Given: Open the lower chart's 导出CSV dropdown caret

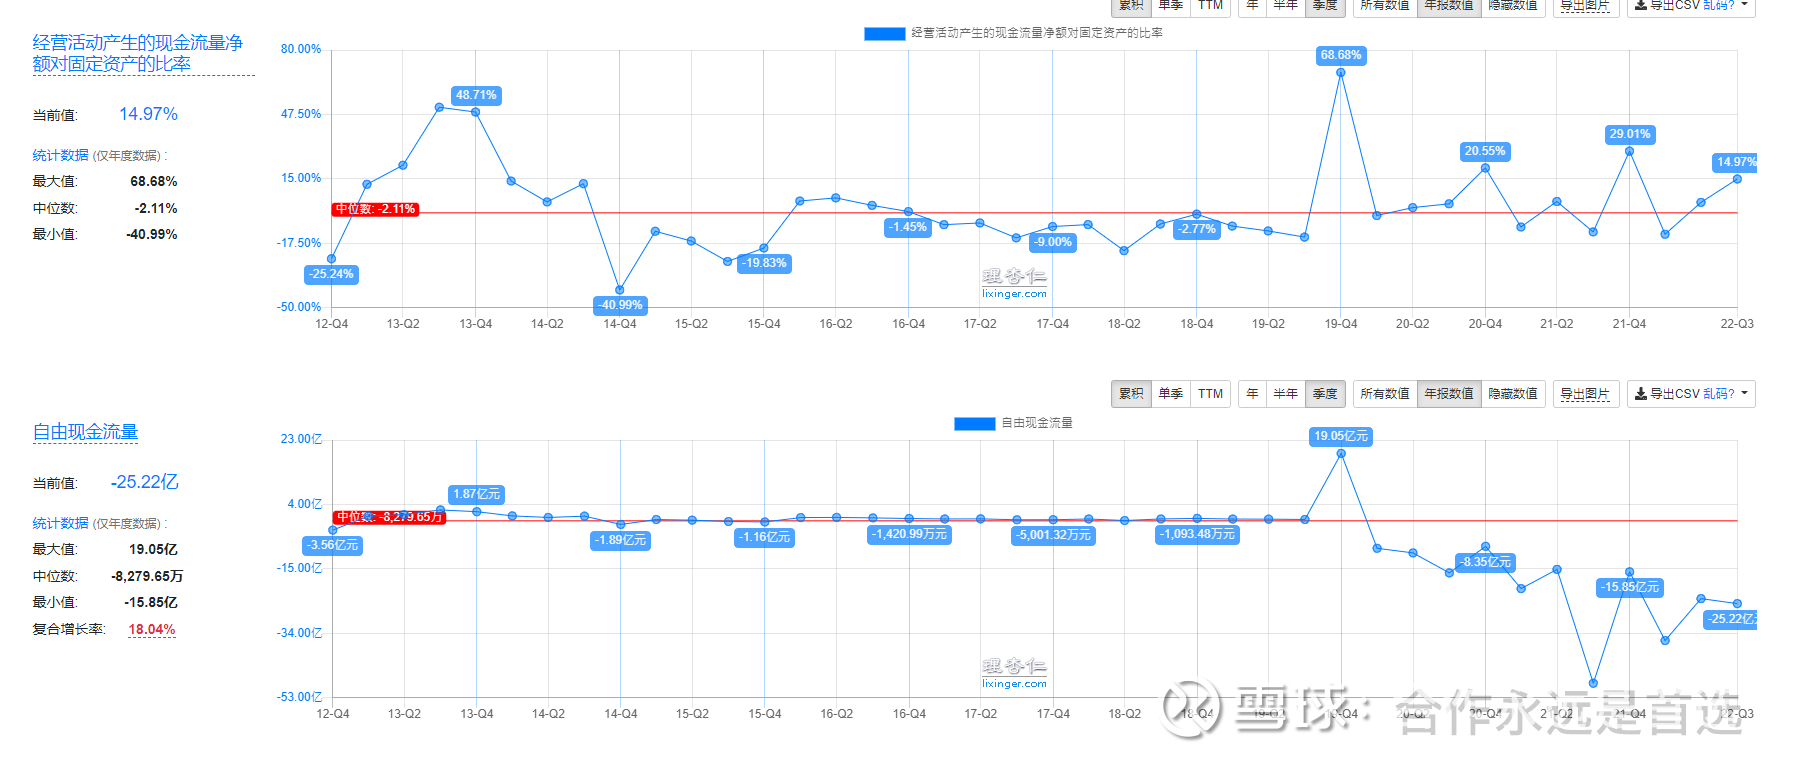Looking at the screenshot, I should point(1745,394).
